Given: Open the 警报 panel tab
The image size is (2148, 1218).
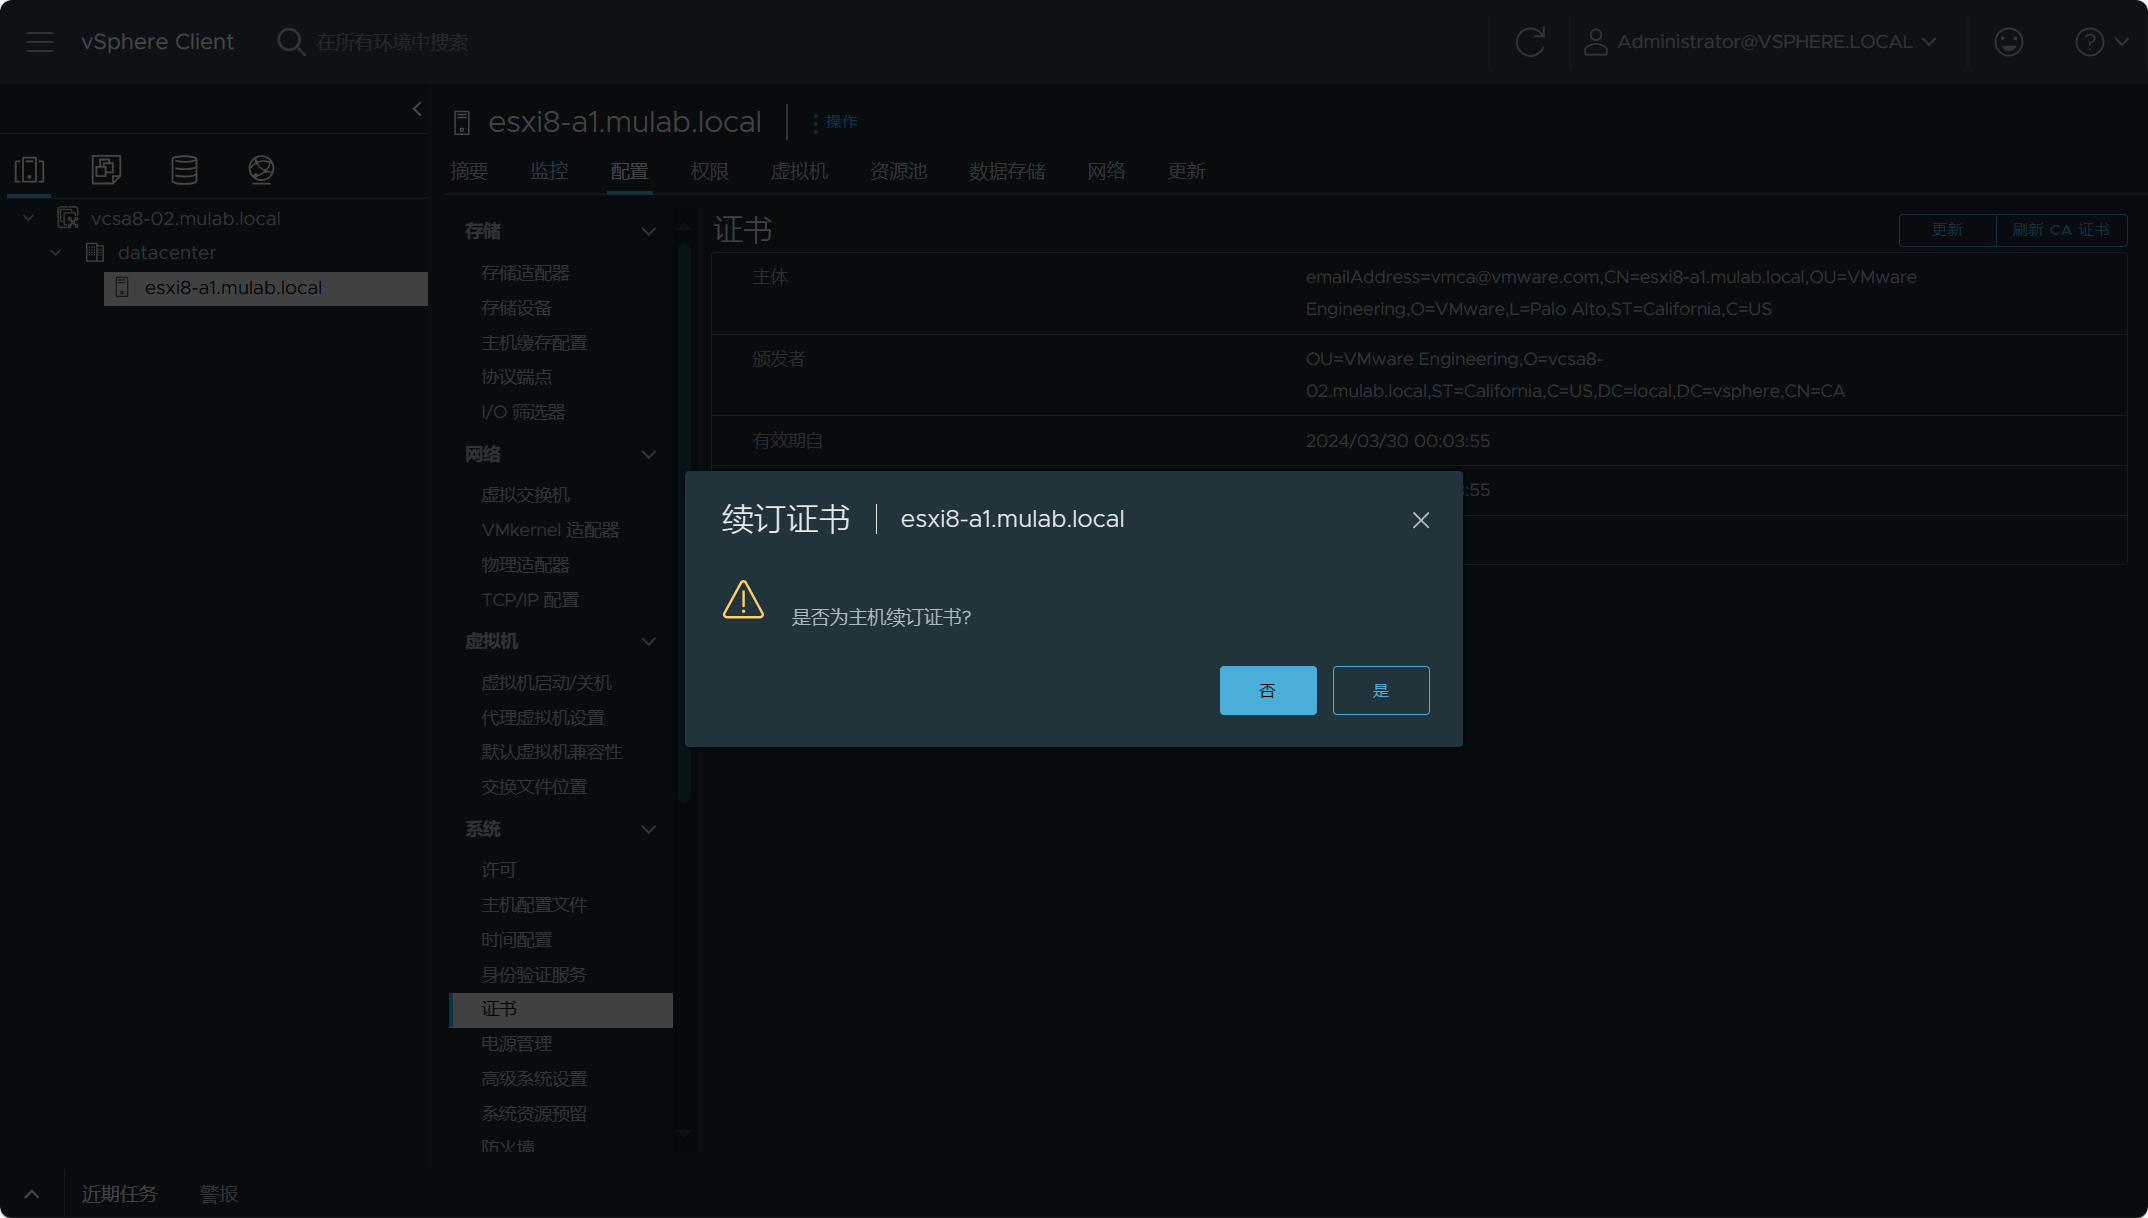Looking at the screenshot, I should click(x=219, y=1194).
